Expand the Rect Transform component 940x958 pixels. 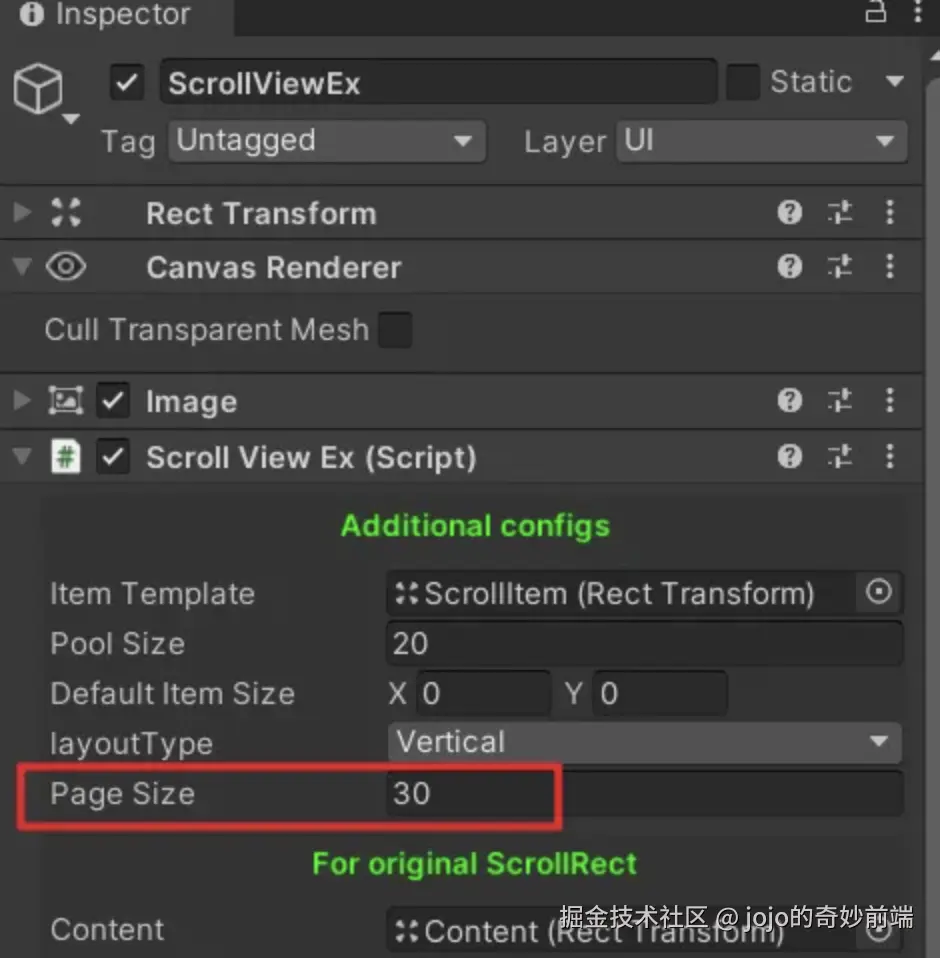(x=22, y=212)
